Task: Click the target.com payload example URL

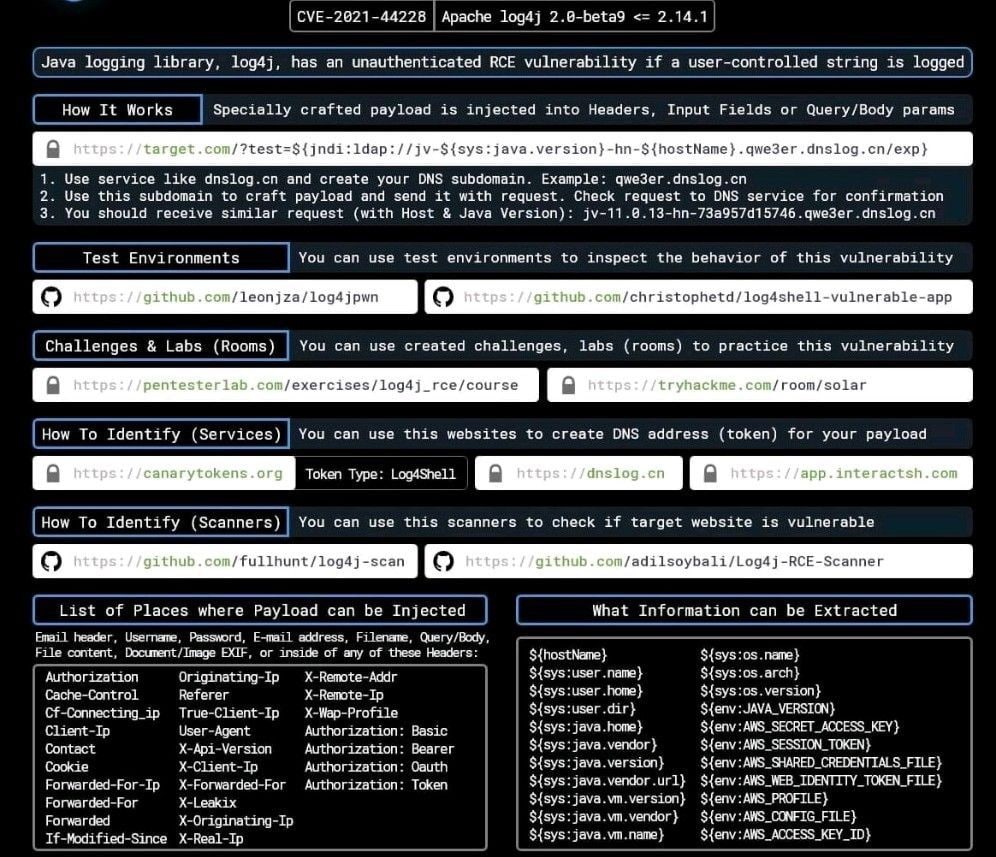Action: click(x=501, y=149)
